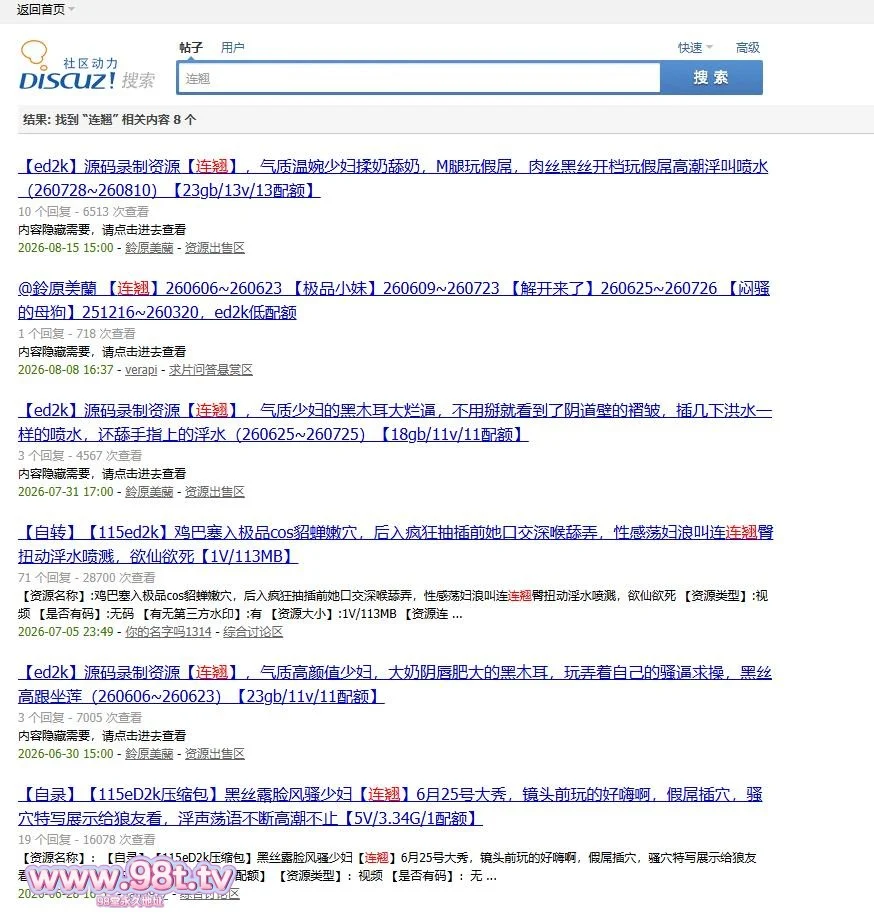Open the 综合讨论区 forum link
The height and width of the screenshot is (916, 874).
coord(253,632)
